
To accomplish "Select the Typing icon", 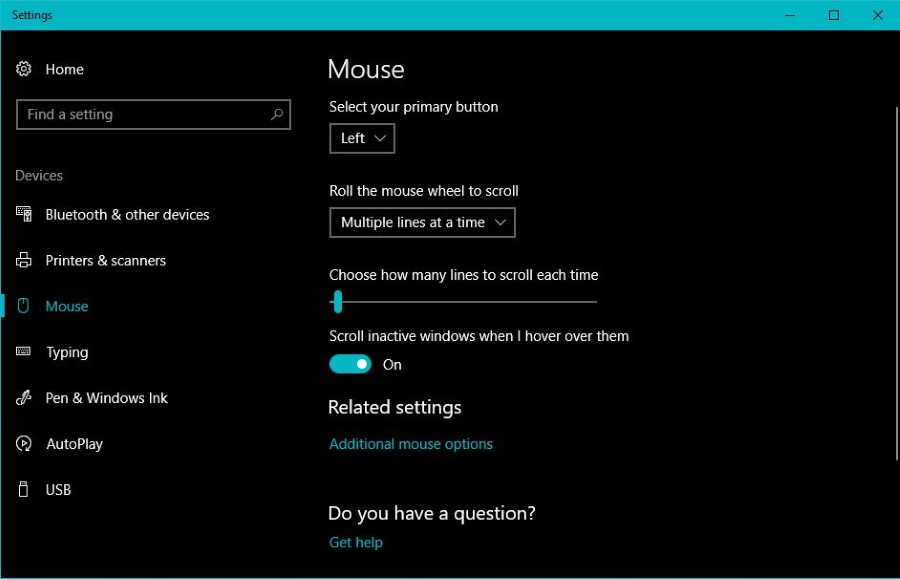I will 23,352.
